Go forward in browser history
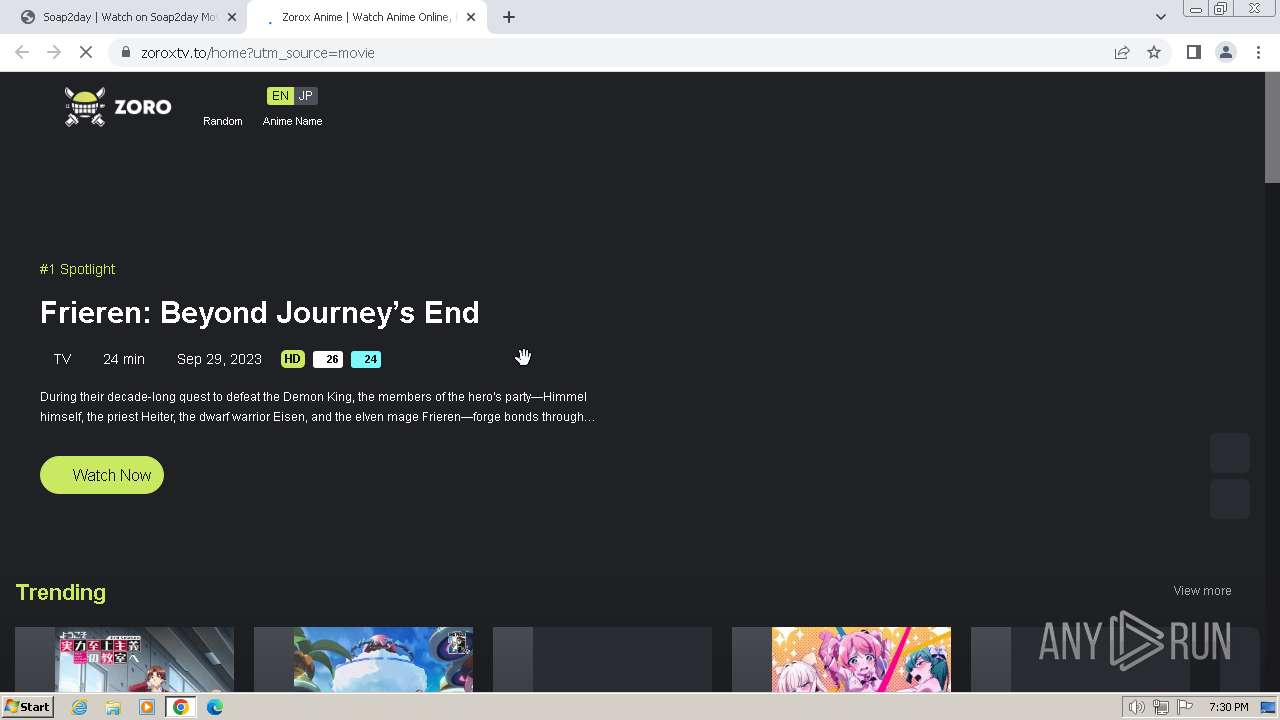 point(54,53)
